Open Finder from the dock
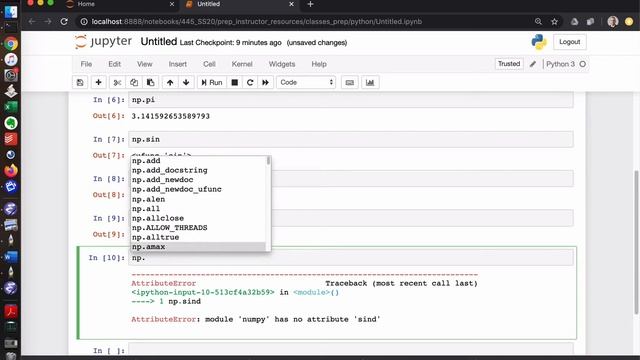This screenshot has width=640, height=360. coord(11,12)
